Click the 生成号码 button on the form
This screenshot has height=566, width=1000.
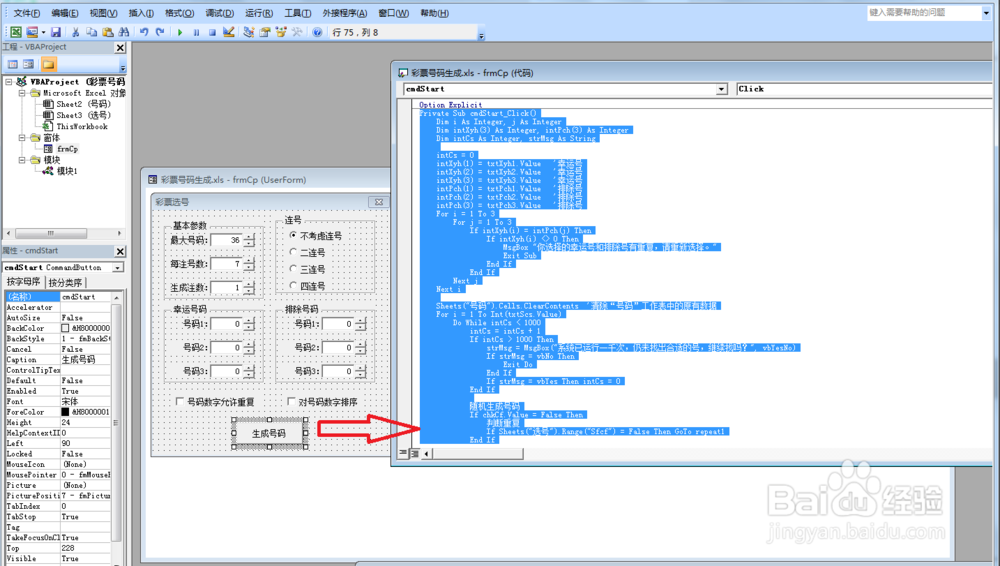[268, 433]
